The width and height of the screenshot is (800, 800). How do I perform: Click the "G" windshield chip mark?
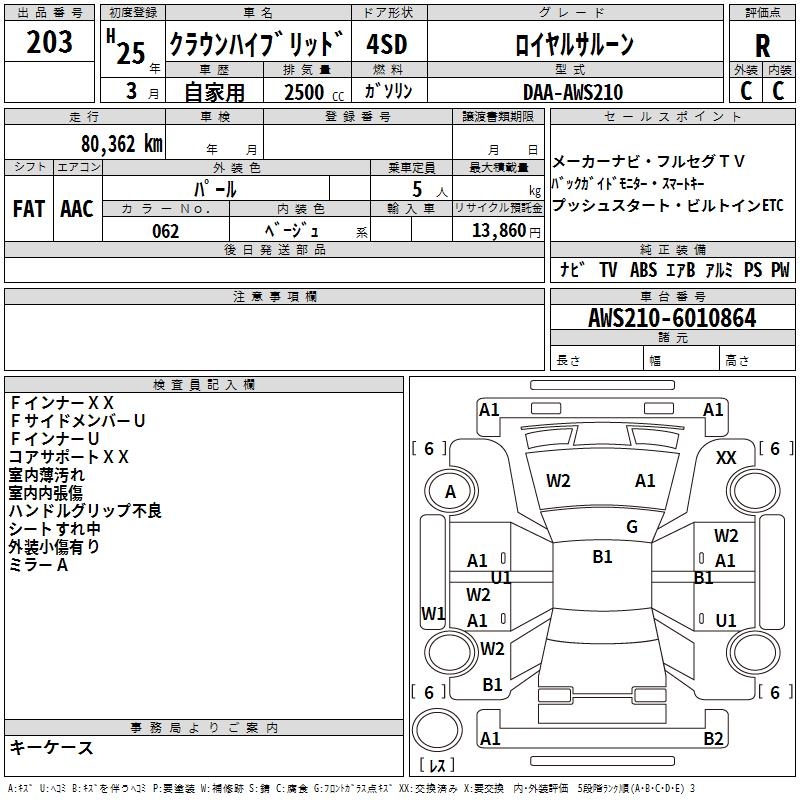coord(632,527)
